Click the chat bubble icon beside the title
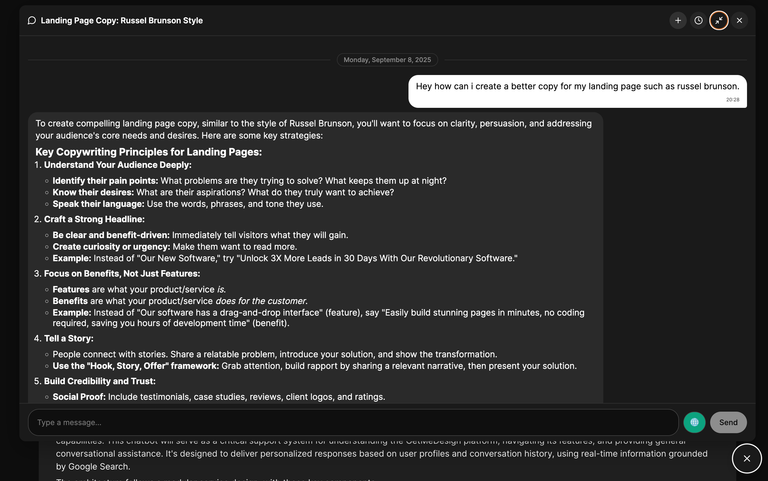The height and width of the screenshot is (481, 768). coord(32,21)
